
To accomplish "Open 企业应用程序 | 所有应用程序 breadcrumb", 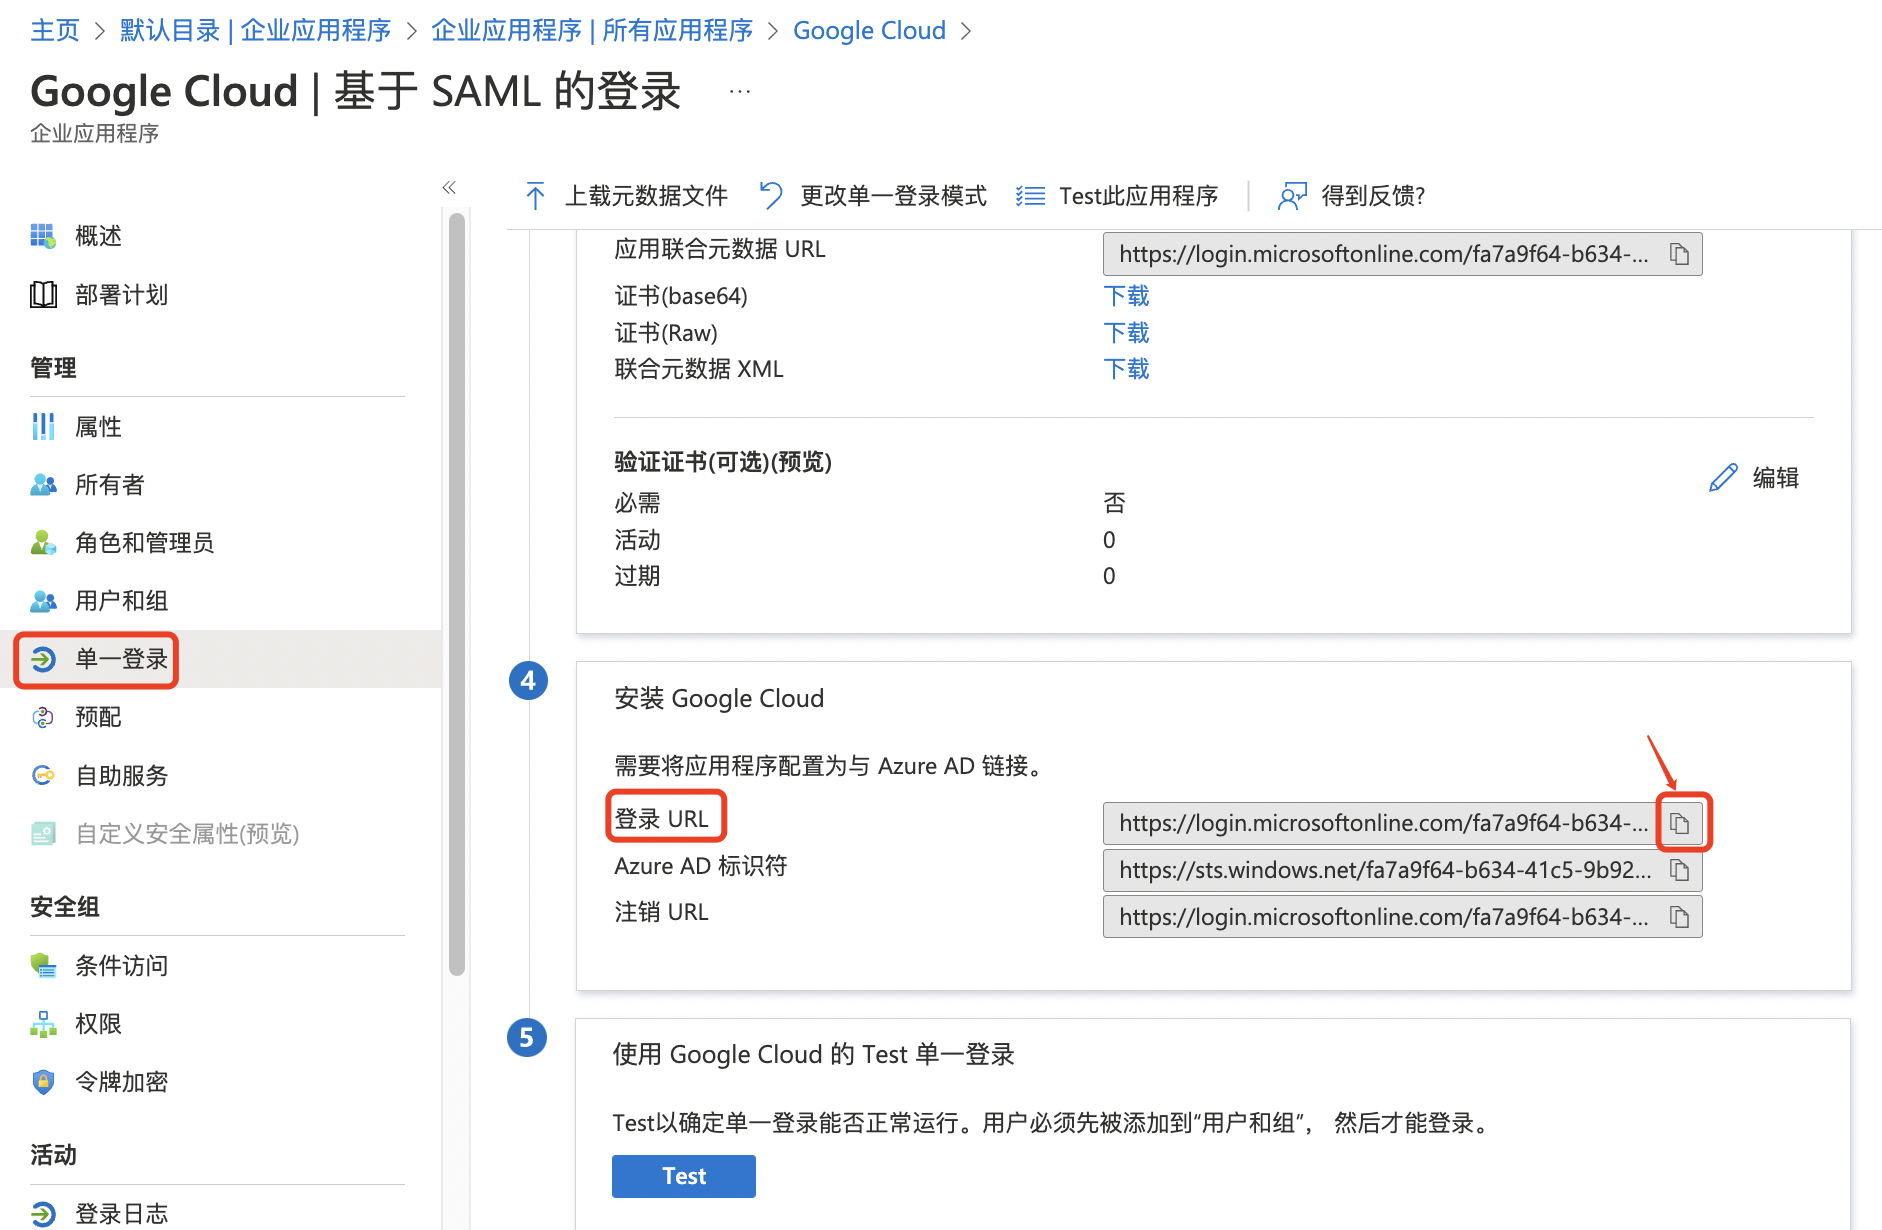I will [x=592, y=31].
